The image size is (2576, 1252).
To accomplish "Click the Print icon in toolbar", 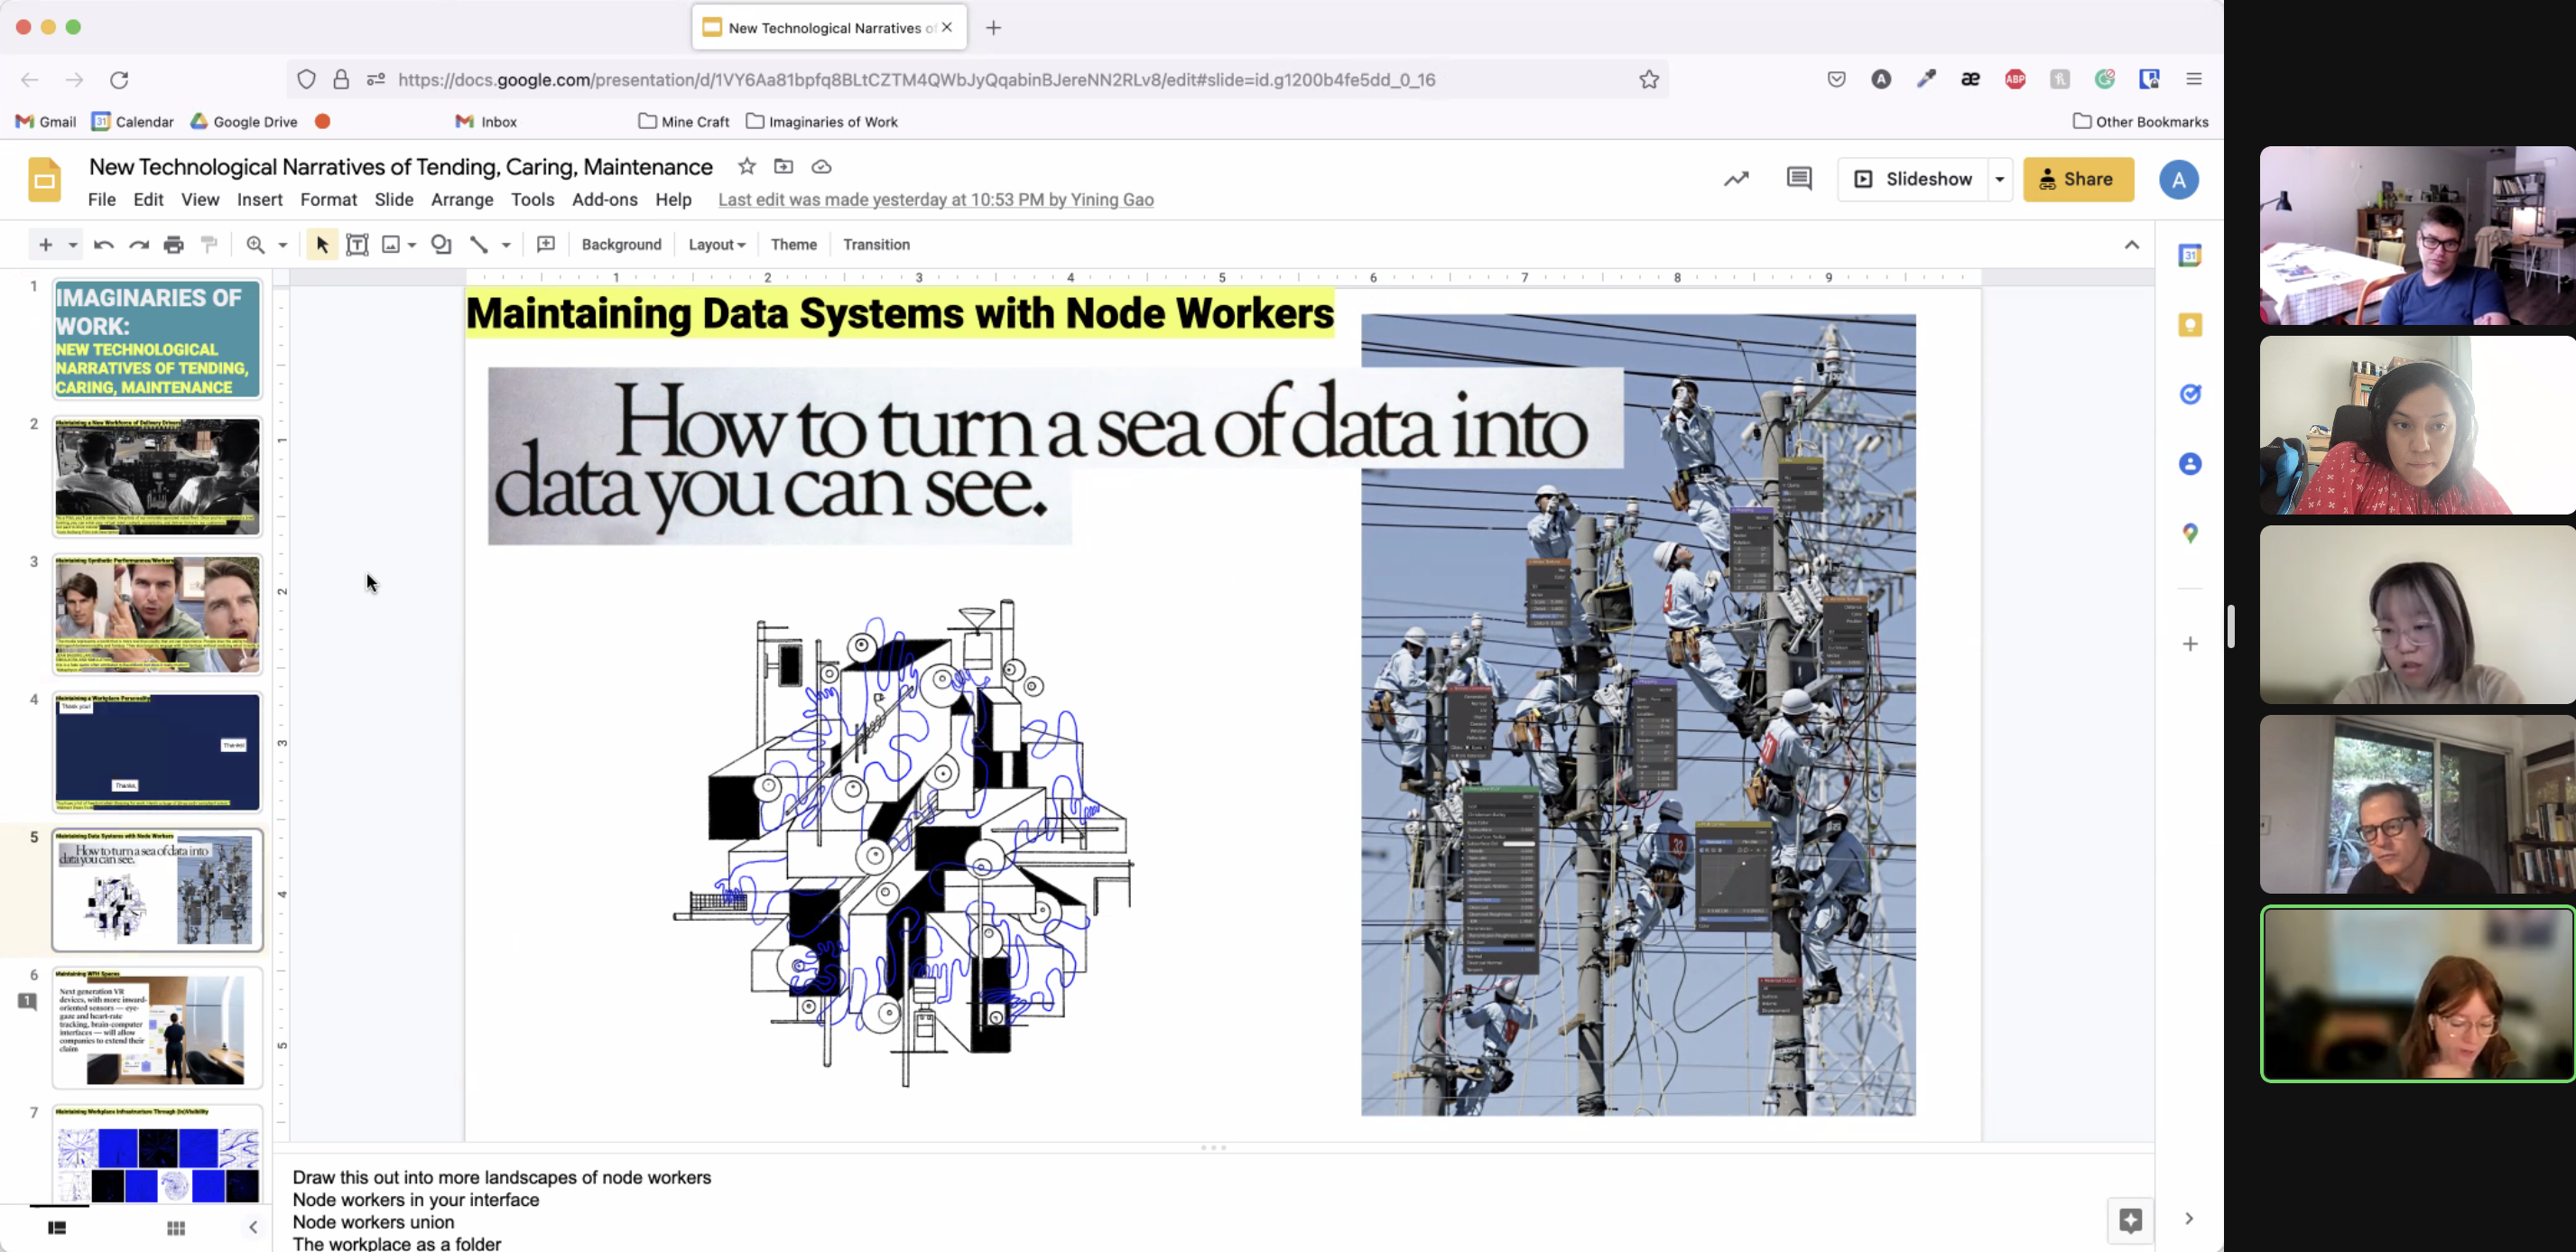I will click(x=174, y=244).
